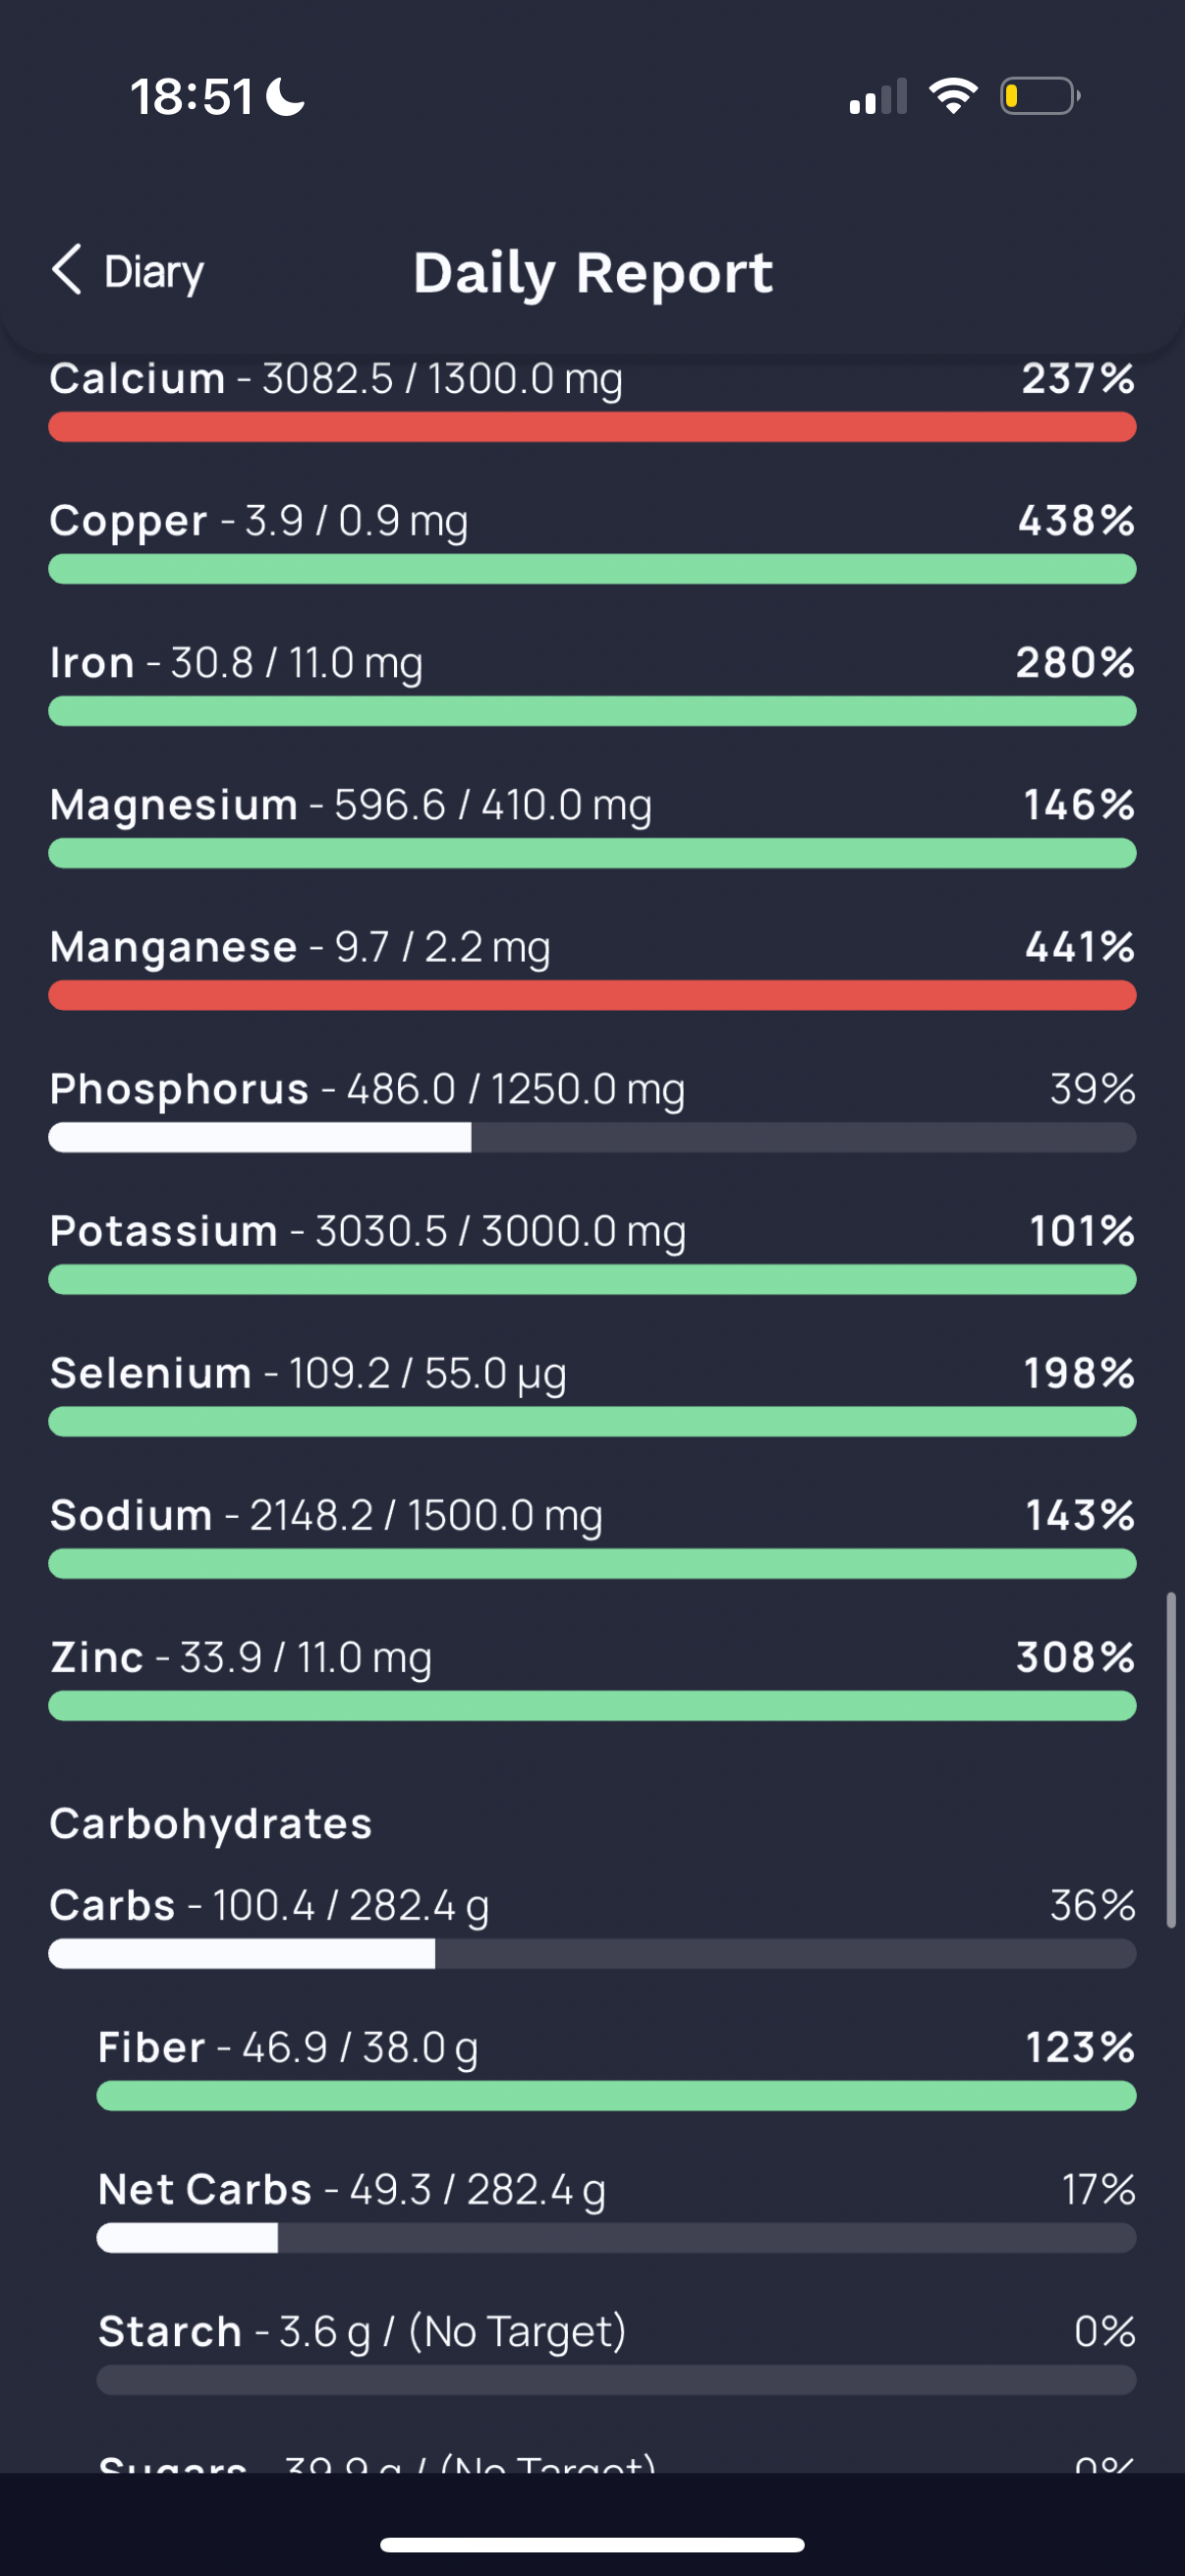Viewport: 1185px width, 2576px height.
Task: Tap the green Iron progress bar
Action: (592, 711)
